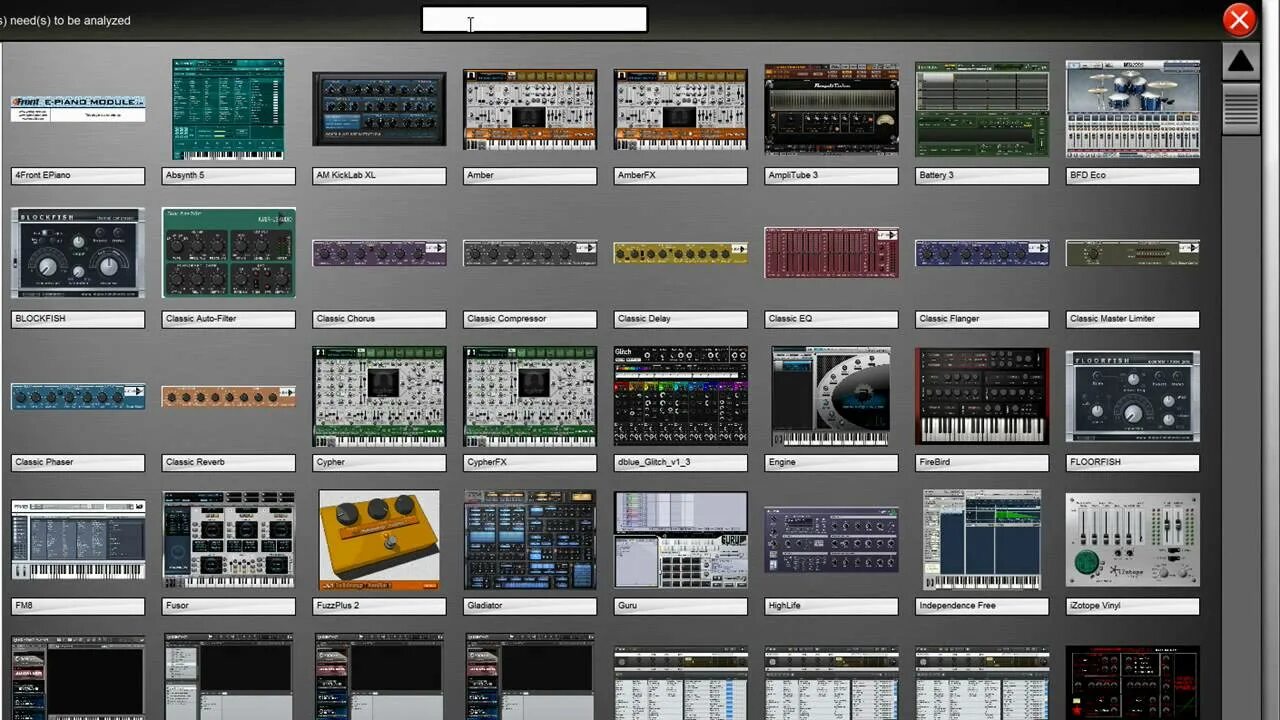Select the Classic Compressor rack image
Screen dimensions: 1280x720
(x=530, y=253)
